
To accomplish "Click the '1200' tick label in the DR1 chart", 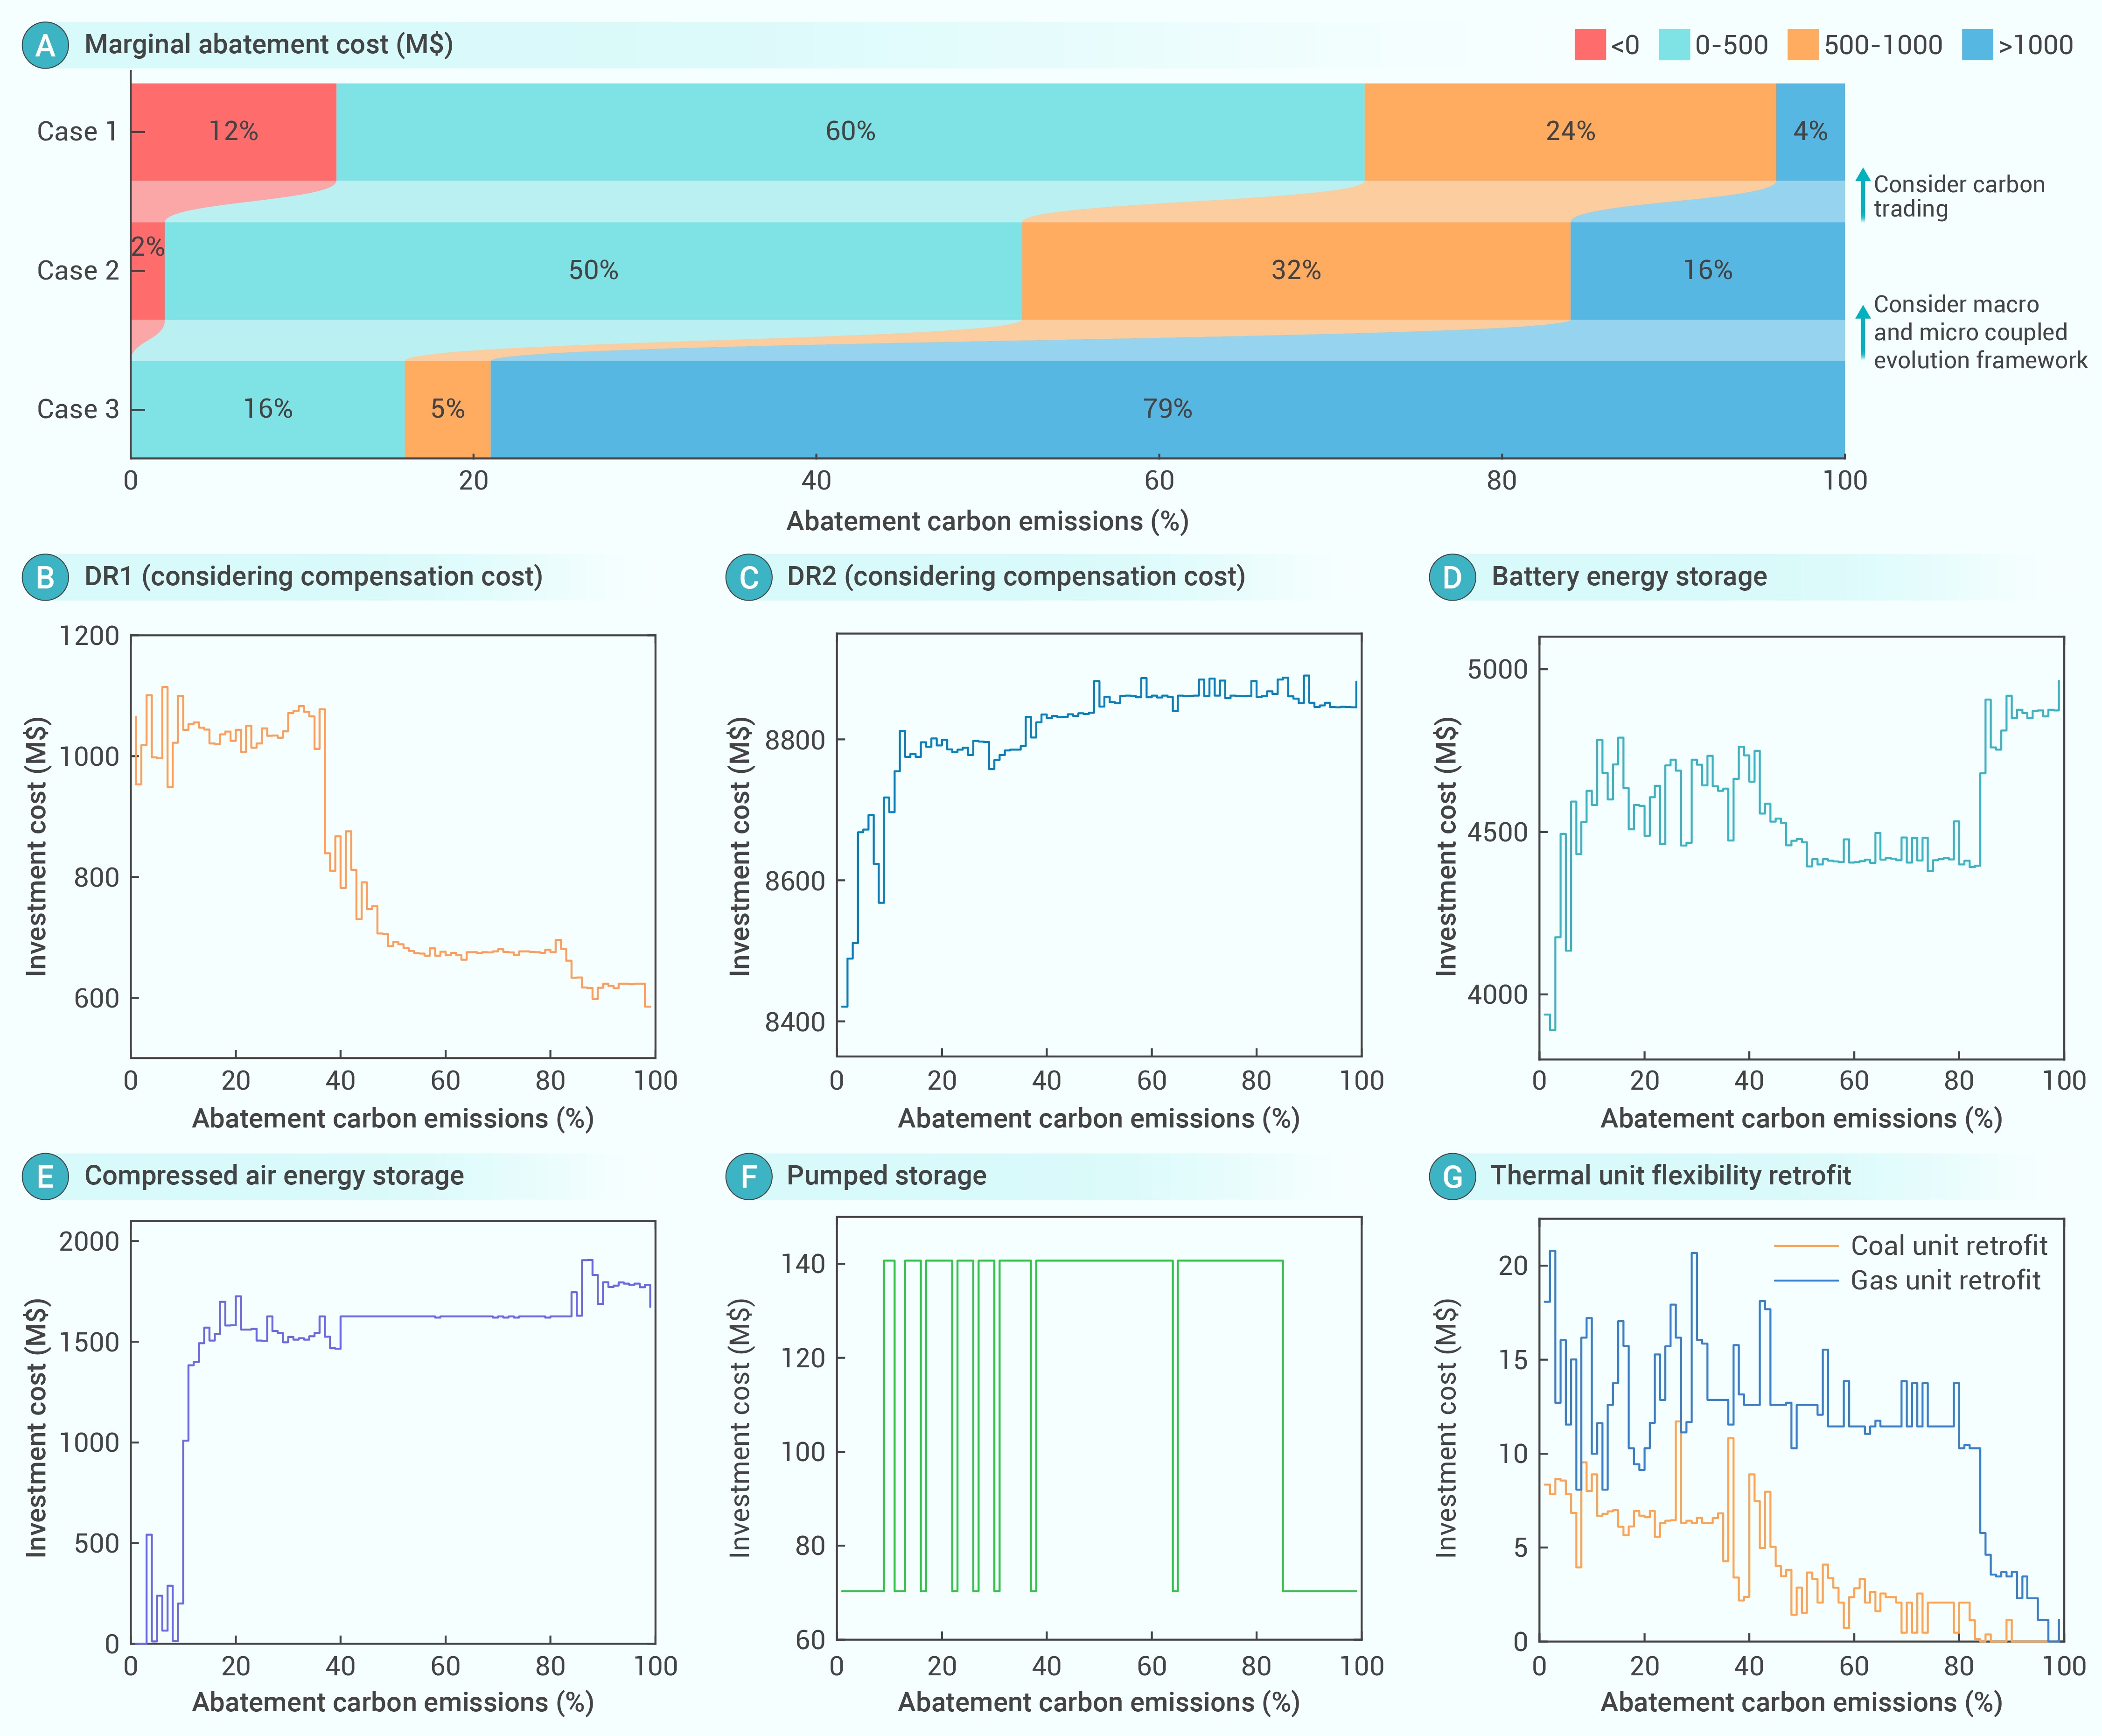I will point(90,636).
